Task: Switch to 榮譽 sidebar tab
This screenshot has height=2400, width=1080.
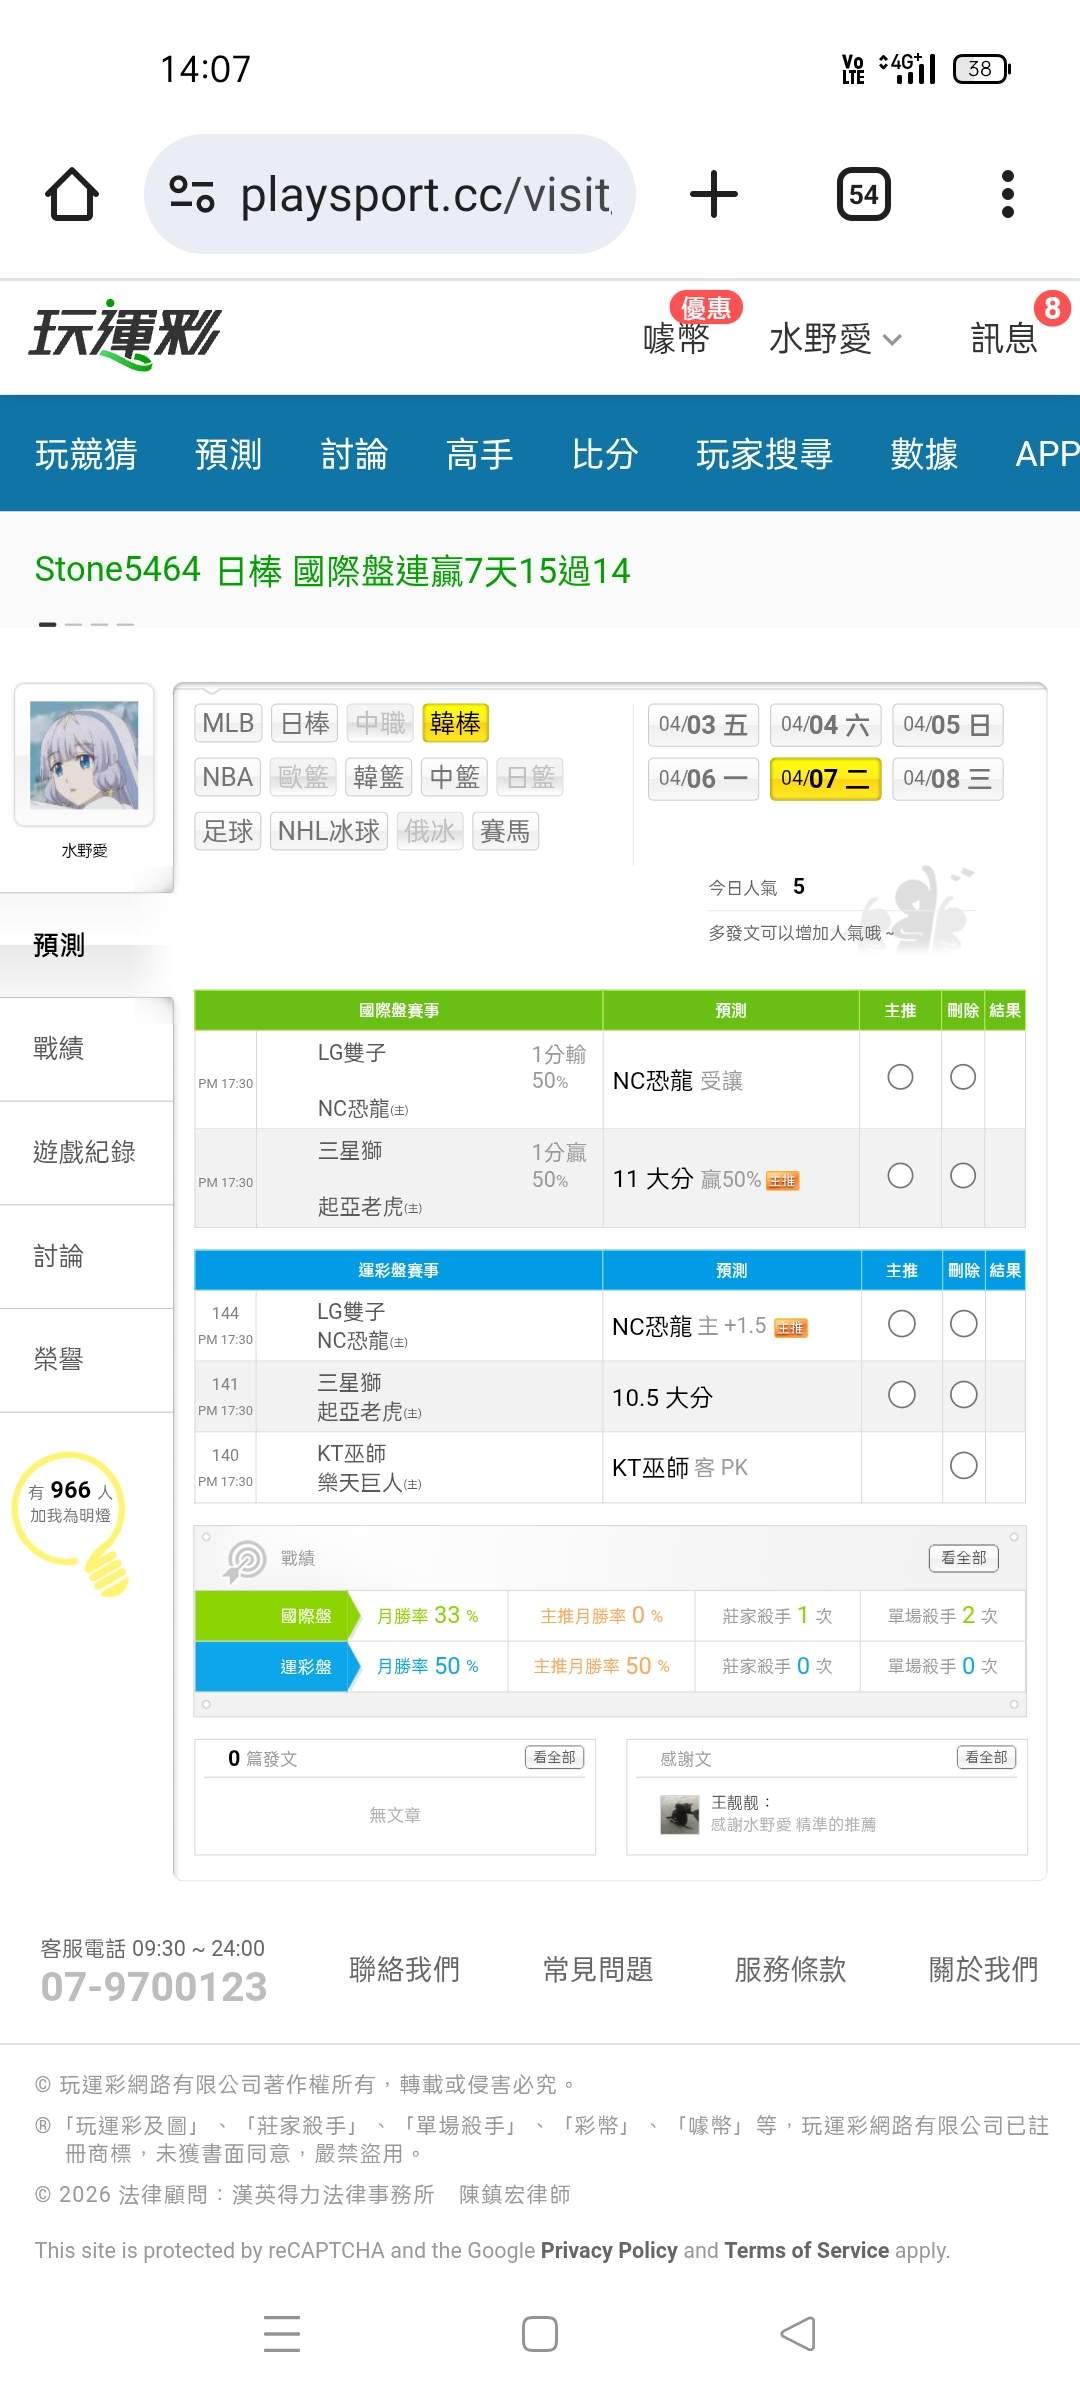Action: pyautogui.click(x=86, y=1359)
